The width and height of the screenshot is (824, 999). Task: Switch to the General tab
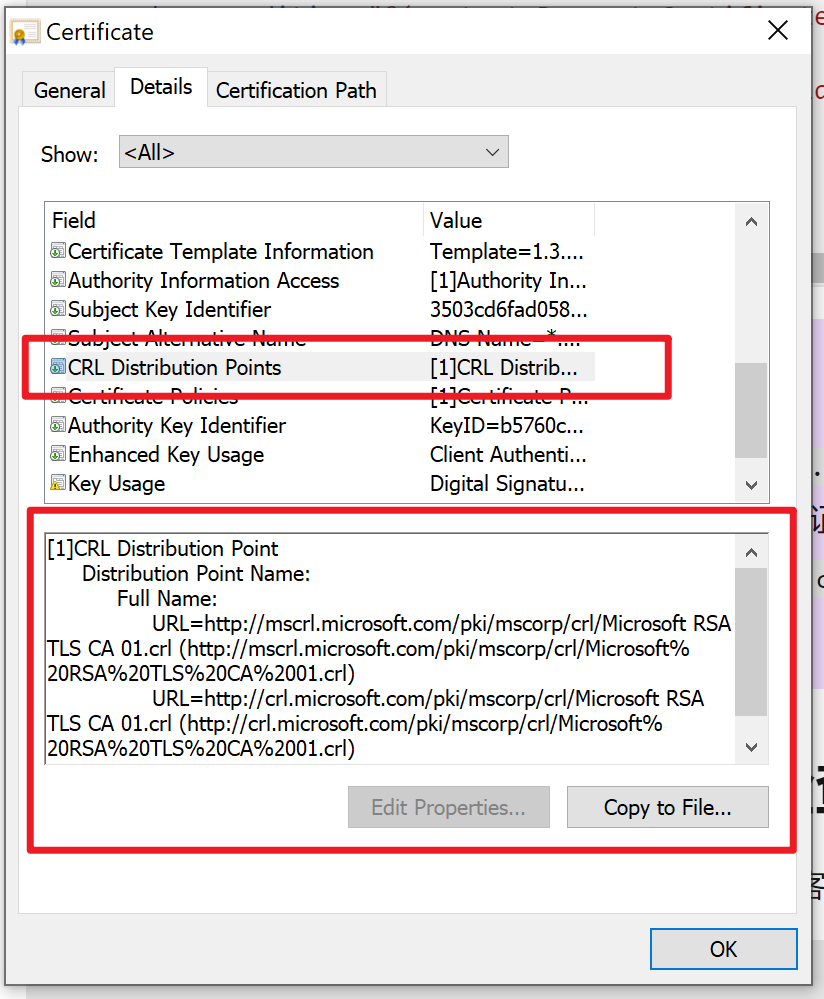[69, 90]
